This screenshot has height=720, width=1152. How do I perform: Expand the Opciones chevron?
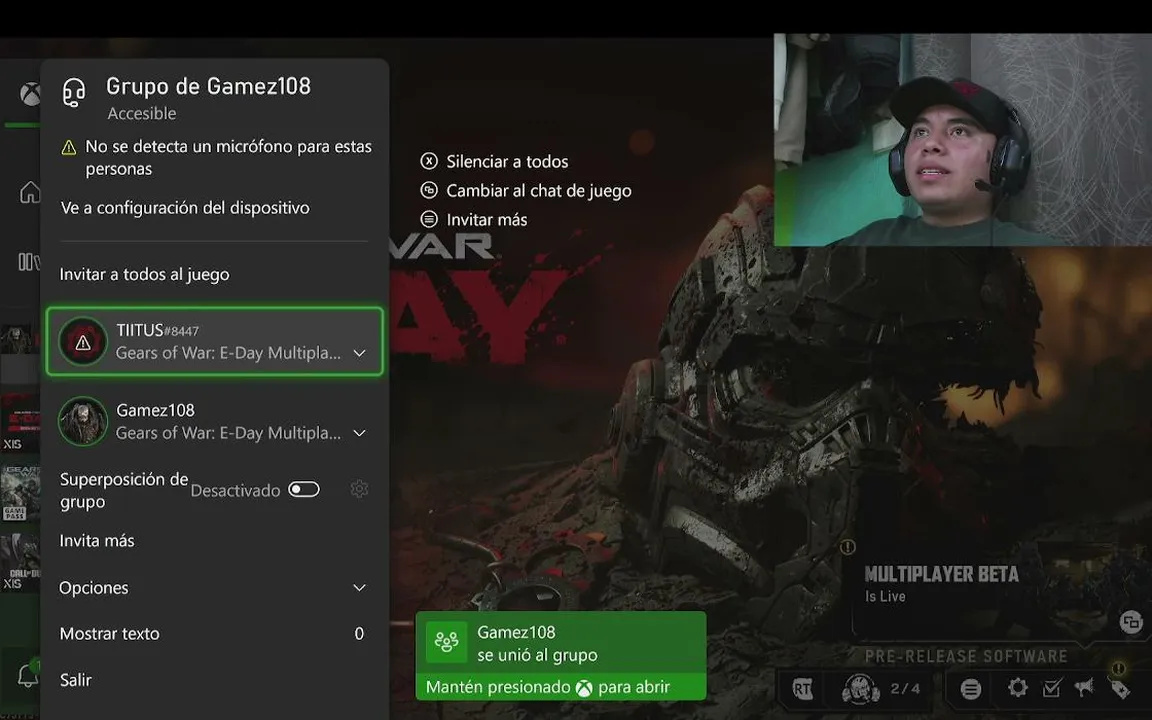pos(359,588)
